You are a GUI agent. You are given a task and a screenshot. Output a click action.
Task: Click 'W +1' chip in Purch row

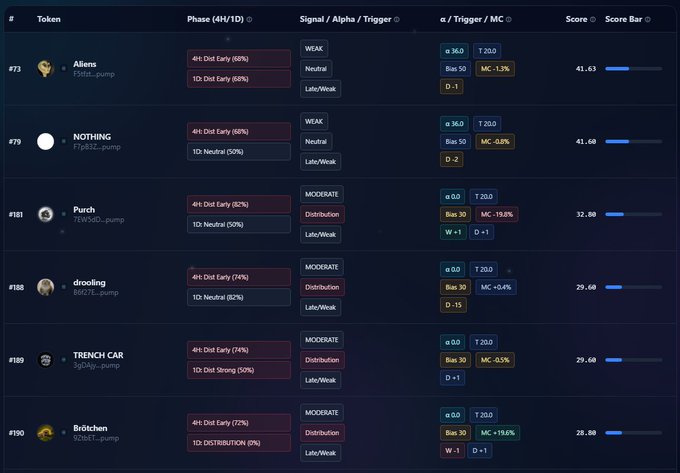[x=453, y=232]
